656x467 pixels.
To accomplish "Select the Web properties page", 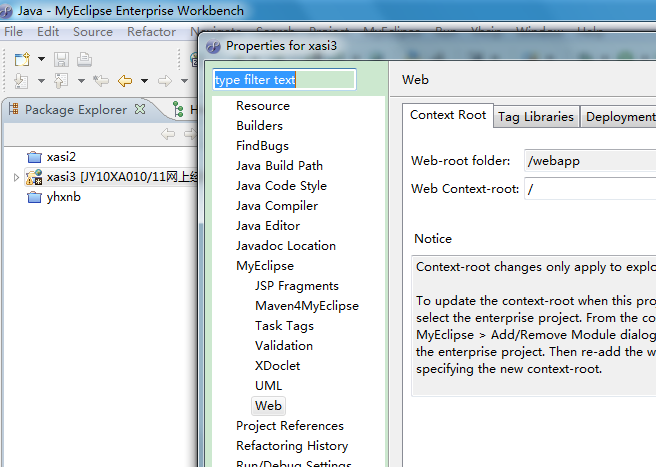I will coord(268,406).
